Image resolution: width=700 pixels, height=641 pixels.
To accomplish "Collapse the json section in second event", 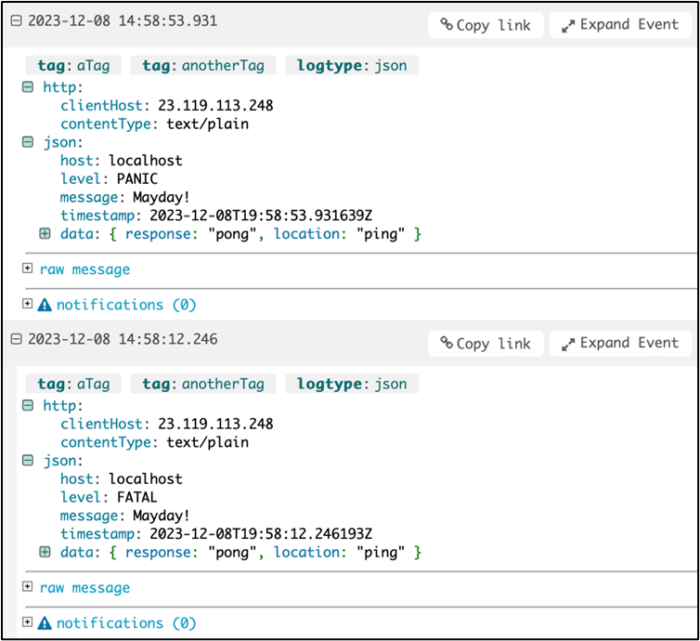I will 28,461.
